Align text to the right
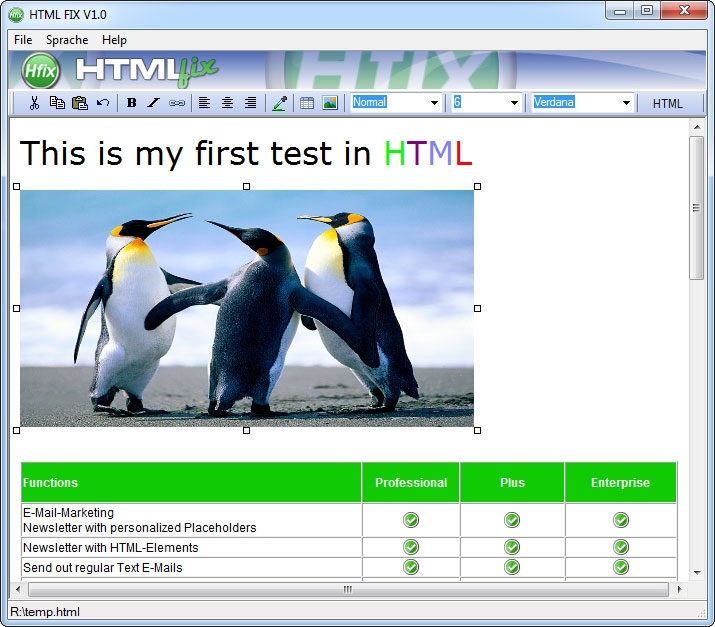 [250, 103]
